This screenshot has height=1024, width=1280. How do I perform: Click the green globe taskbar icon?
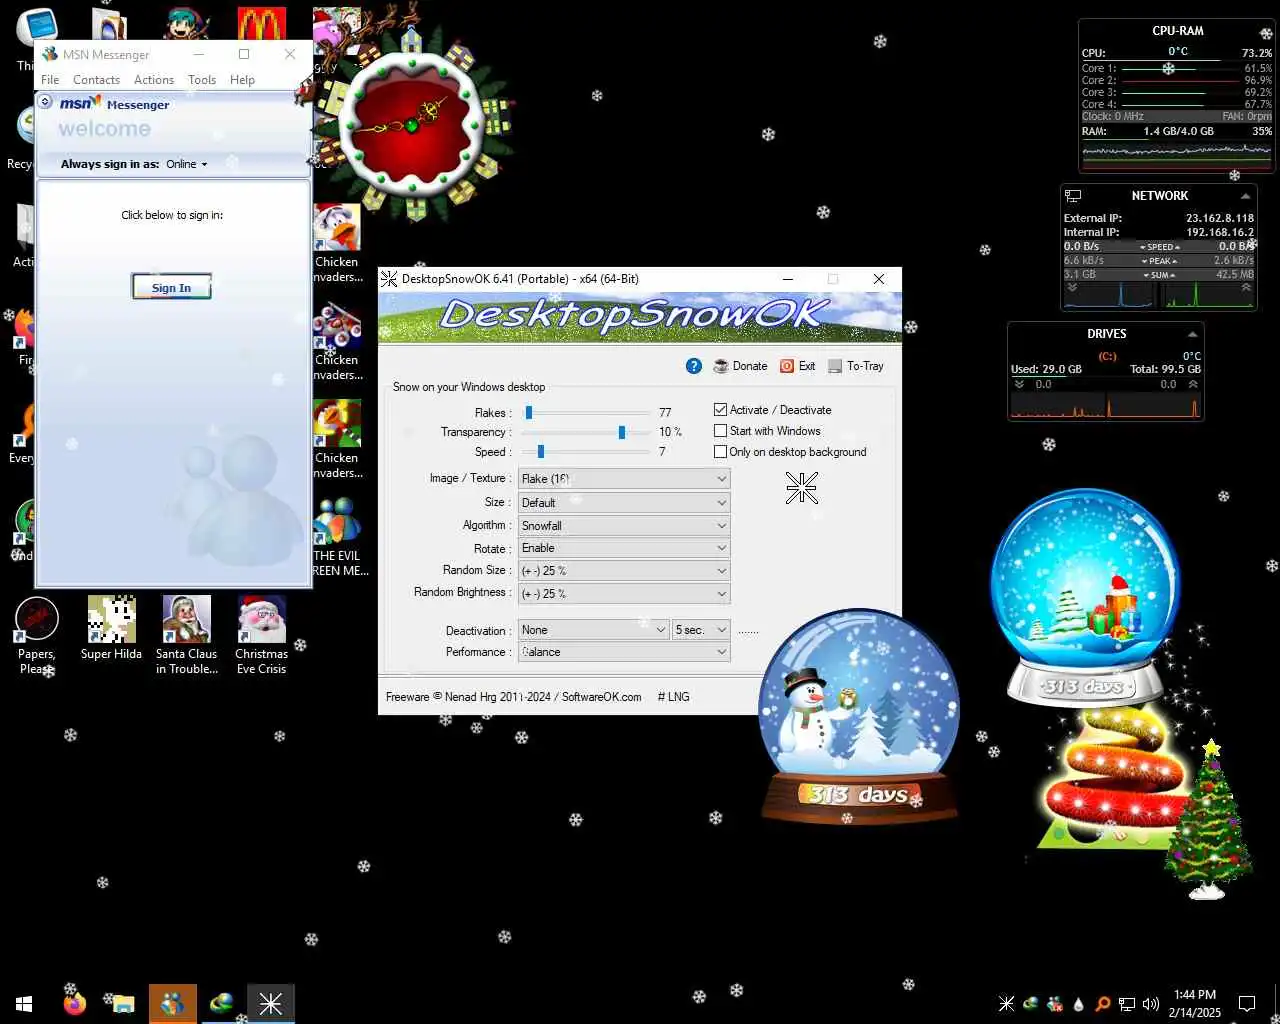[x=221, y=1003]
